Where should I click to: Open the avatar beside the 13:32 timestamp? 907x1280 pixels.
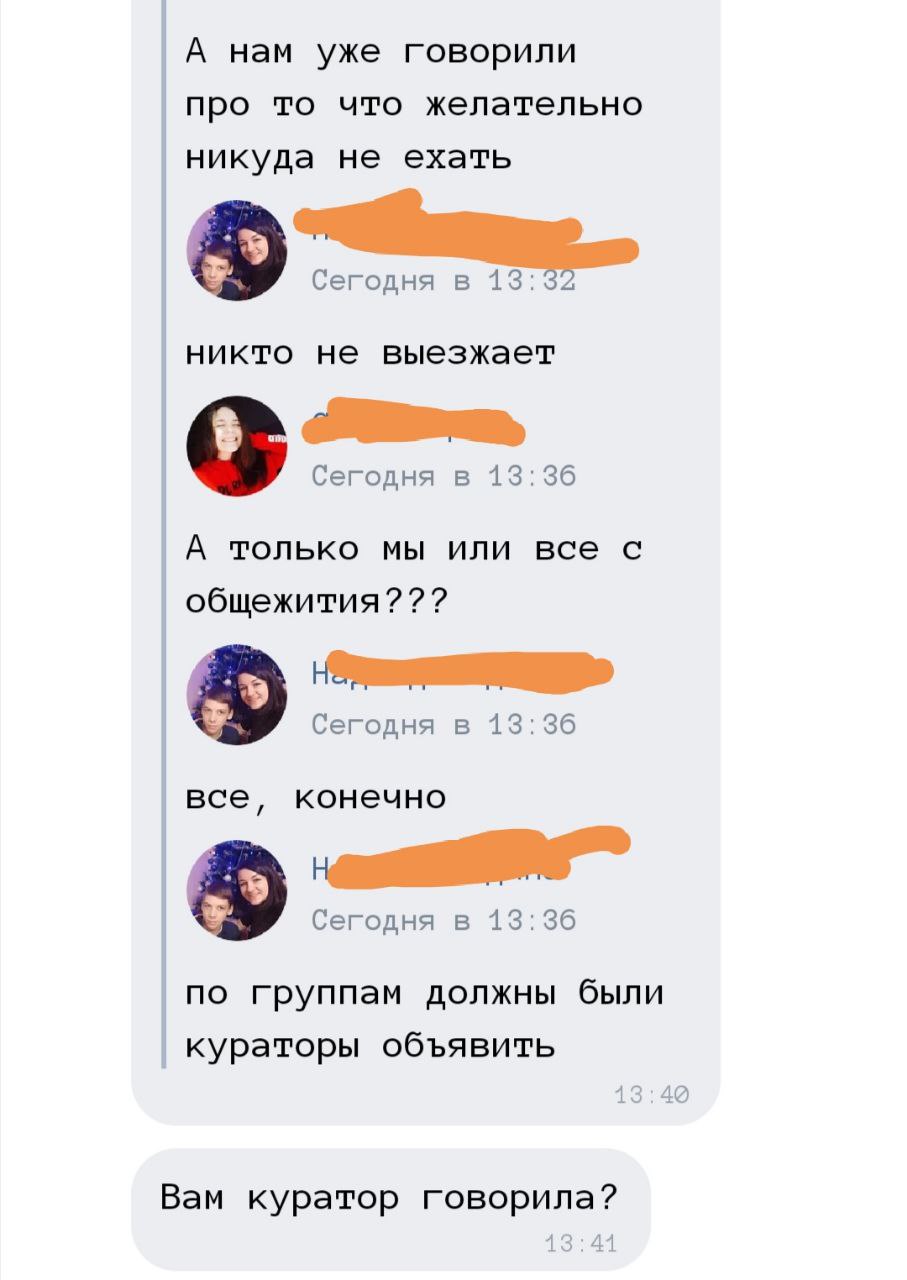tap(237, 250)
